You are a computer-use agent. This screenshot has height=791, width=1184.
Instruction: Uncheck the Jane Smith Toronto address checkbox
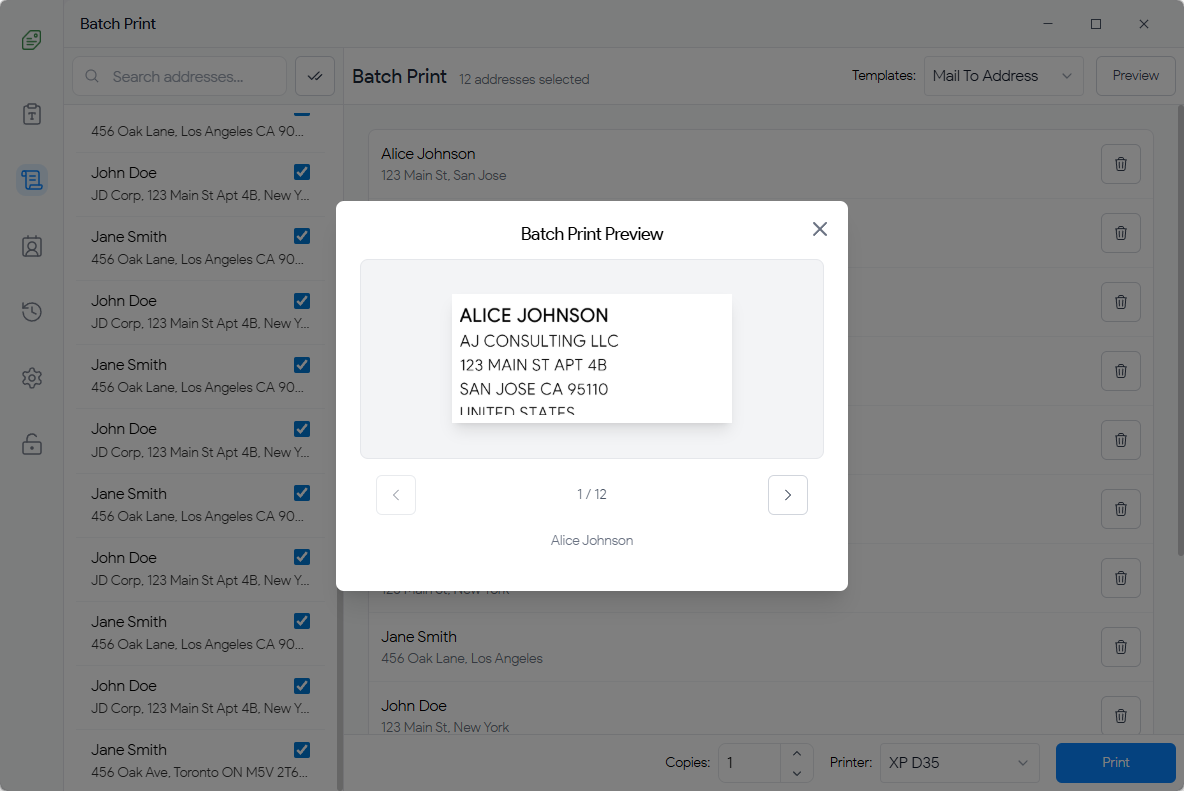click(x=302, y=750)
